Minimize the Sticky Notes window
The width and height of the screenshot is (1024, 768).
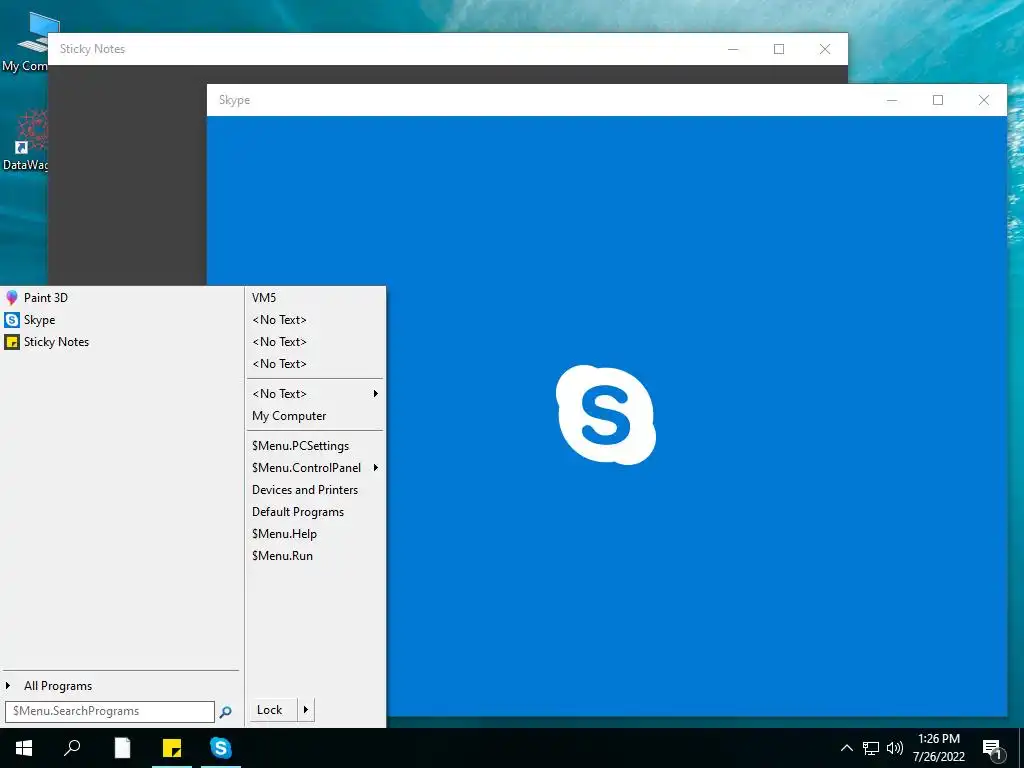pyautogui.click(x=733, y=49)
